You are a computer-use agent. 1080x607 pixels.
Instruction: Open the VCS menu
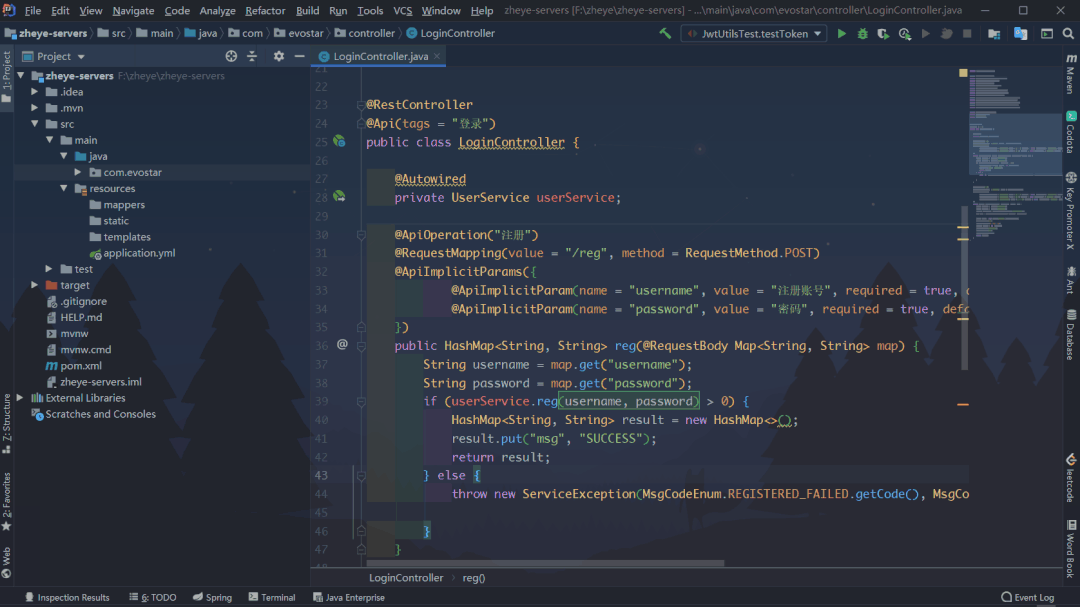coord(402,10)
